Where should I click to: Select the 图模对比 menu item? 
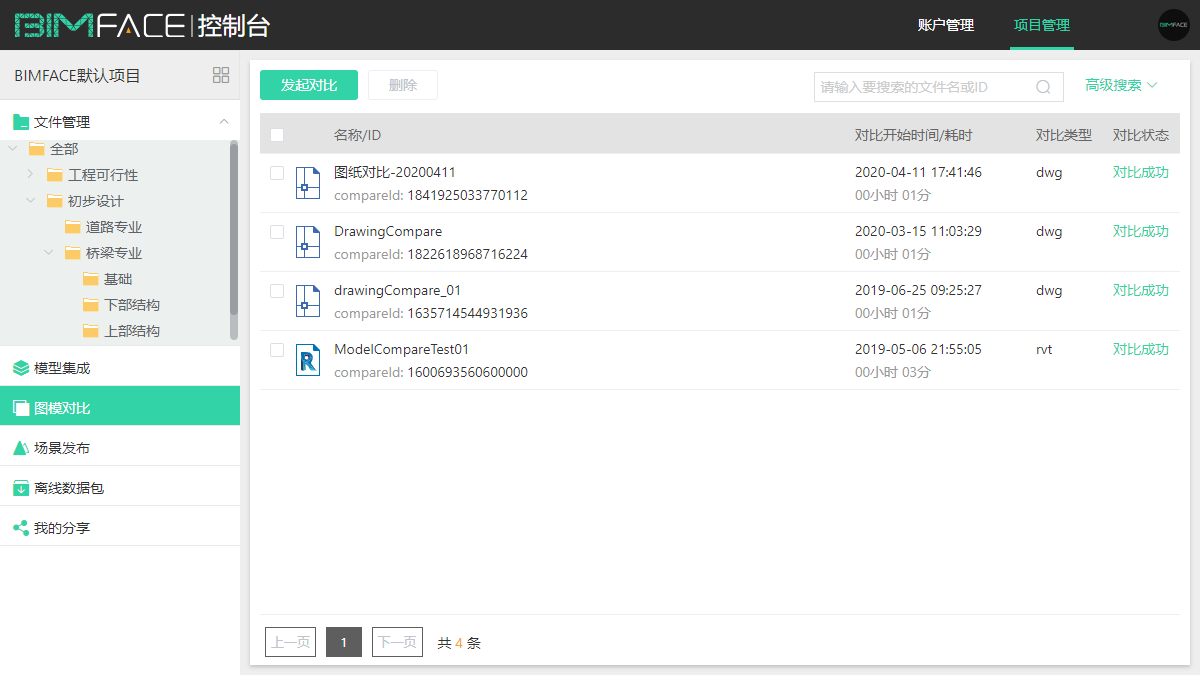tap(62, 408)
